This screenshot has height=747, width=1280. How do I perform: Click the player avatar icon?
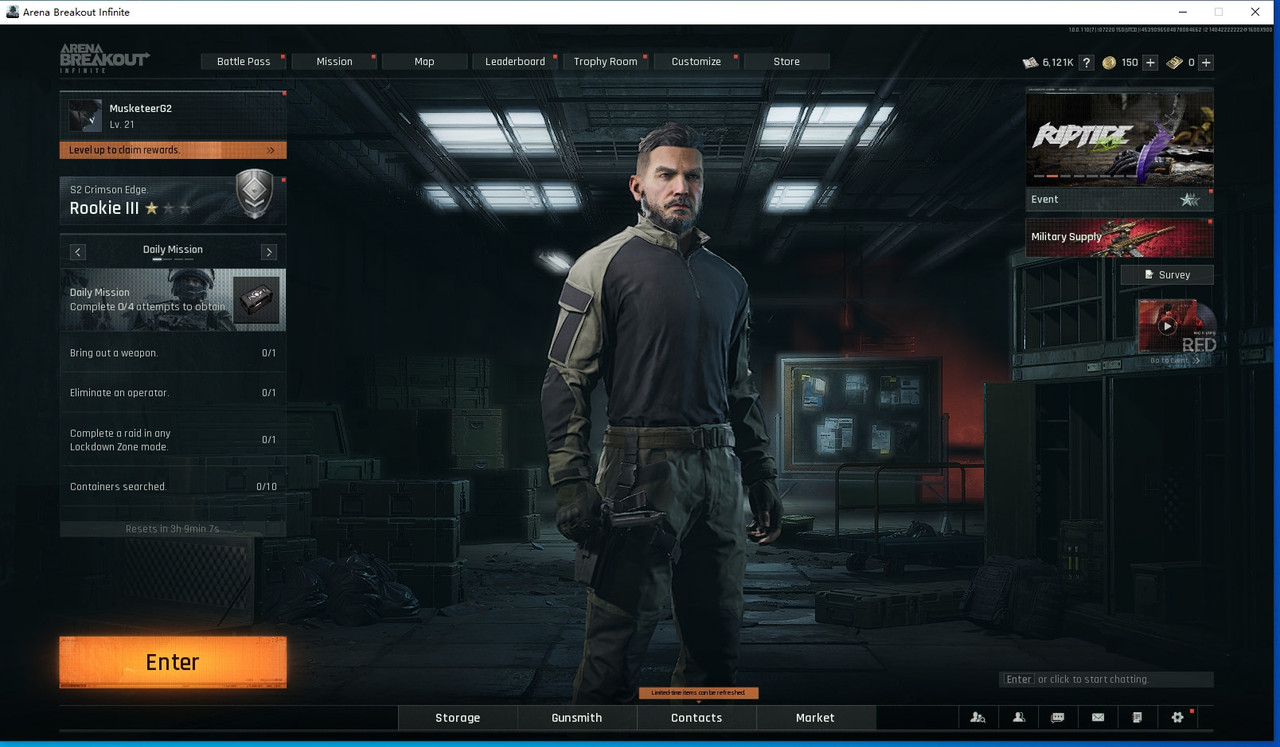coord(85,115)
